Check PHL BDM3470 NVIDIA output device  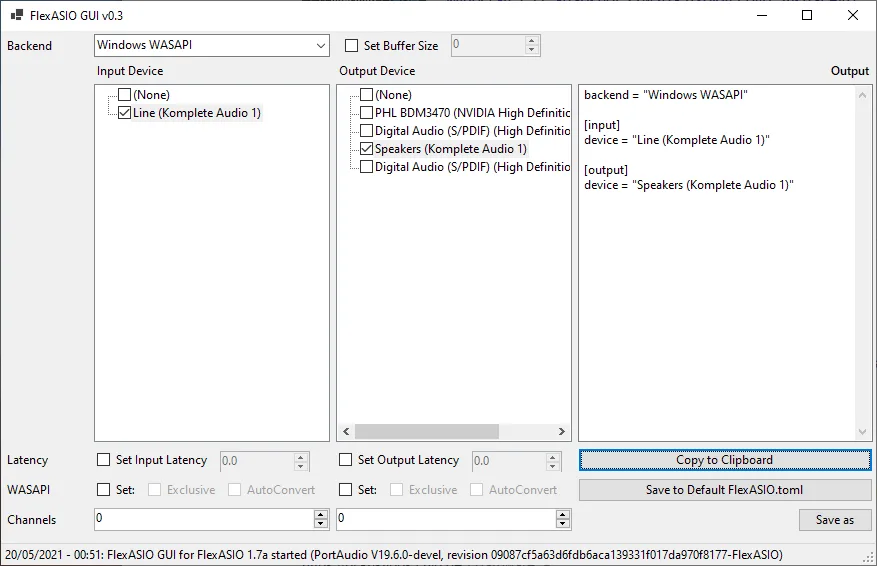click(366, 112)
